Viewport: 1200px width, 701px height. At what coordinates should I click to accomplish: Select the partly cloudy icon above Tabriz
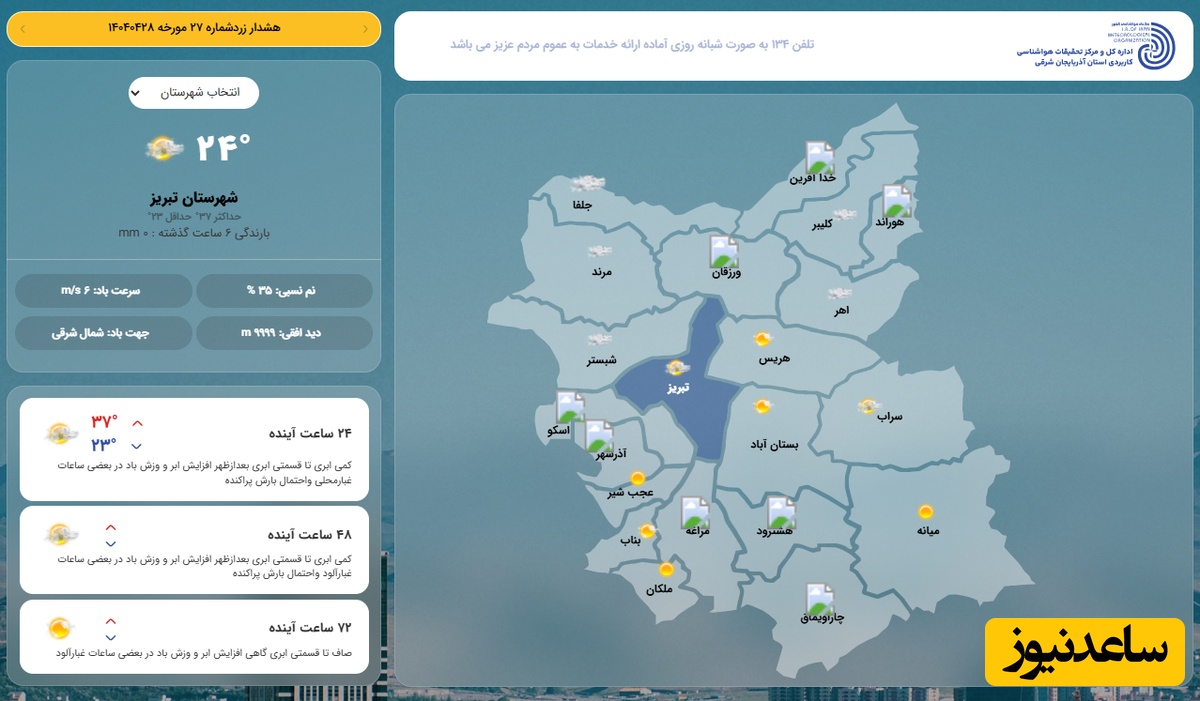click(677, 368)
